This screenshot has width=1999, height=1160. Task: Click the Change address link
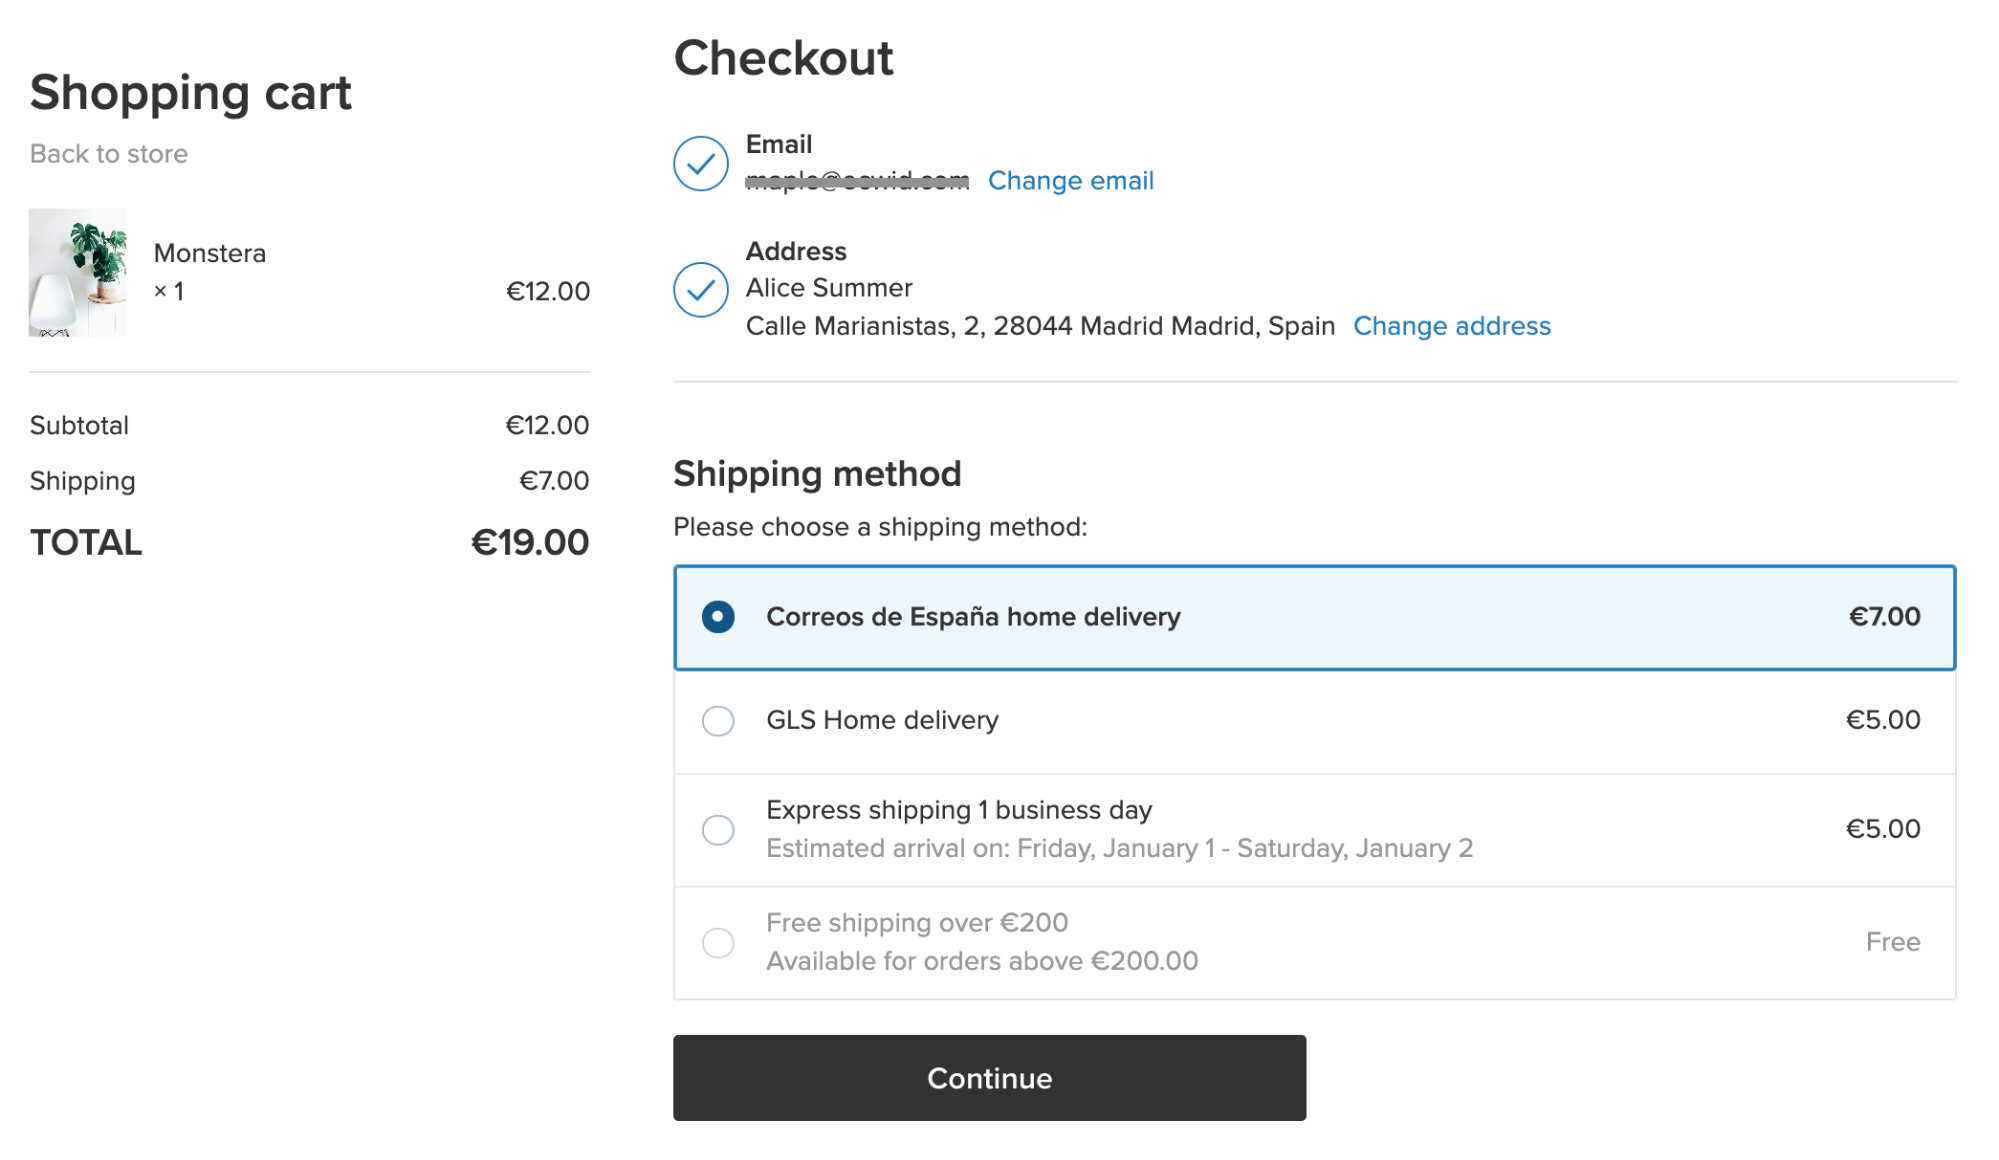(1451, 326)
